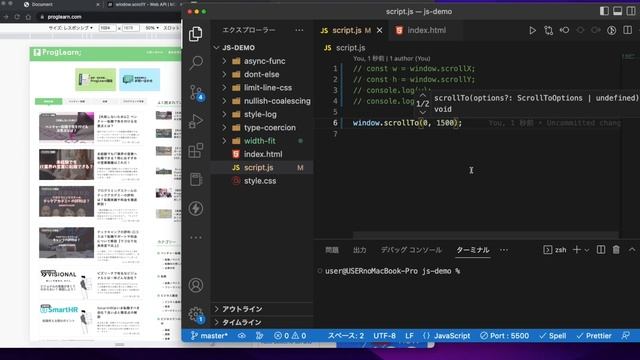Open changes compare icon in editor toolbar
The width and height of the screenshot is (640, 360).
(x=548, y=30)
